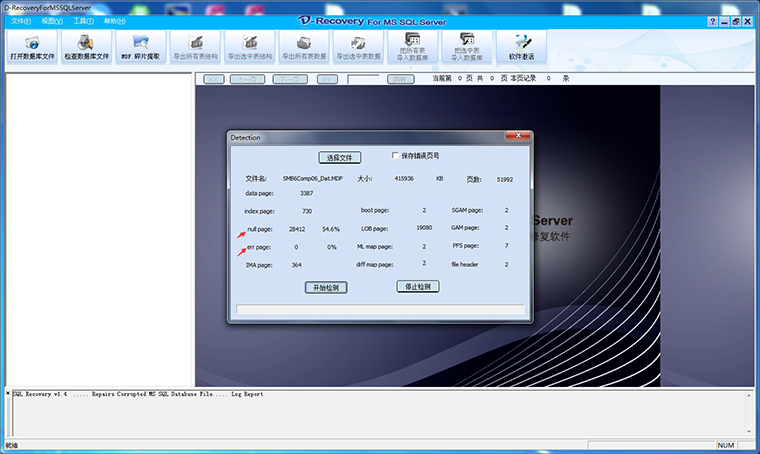Image resolution: width=760 pixels, height=454 pixels.
Task: Click the detection progress bar
Action: click(x=380, y=309)
